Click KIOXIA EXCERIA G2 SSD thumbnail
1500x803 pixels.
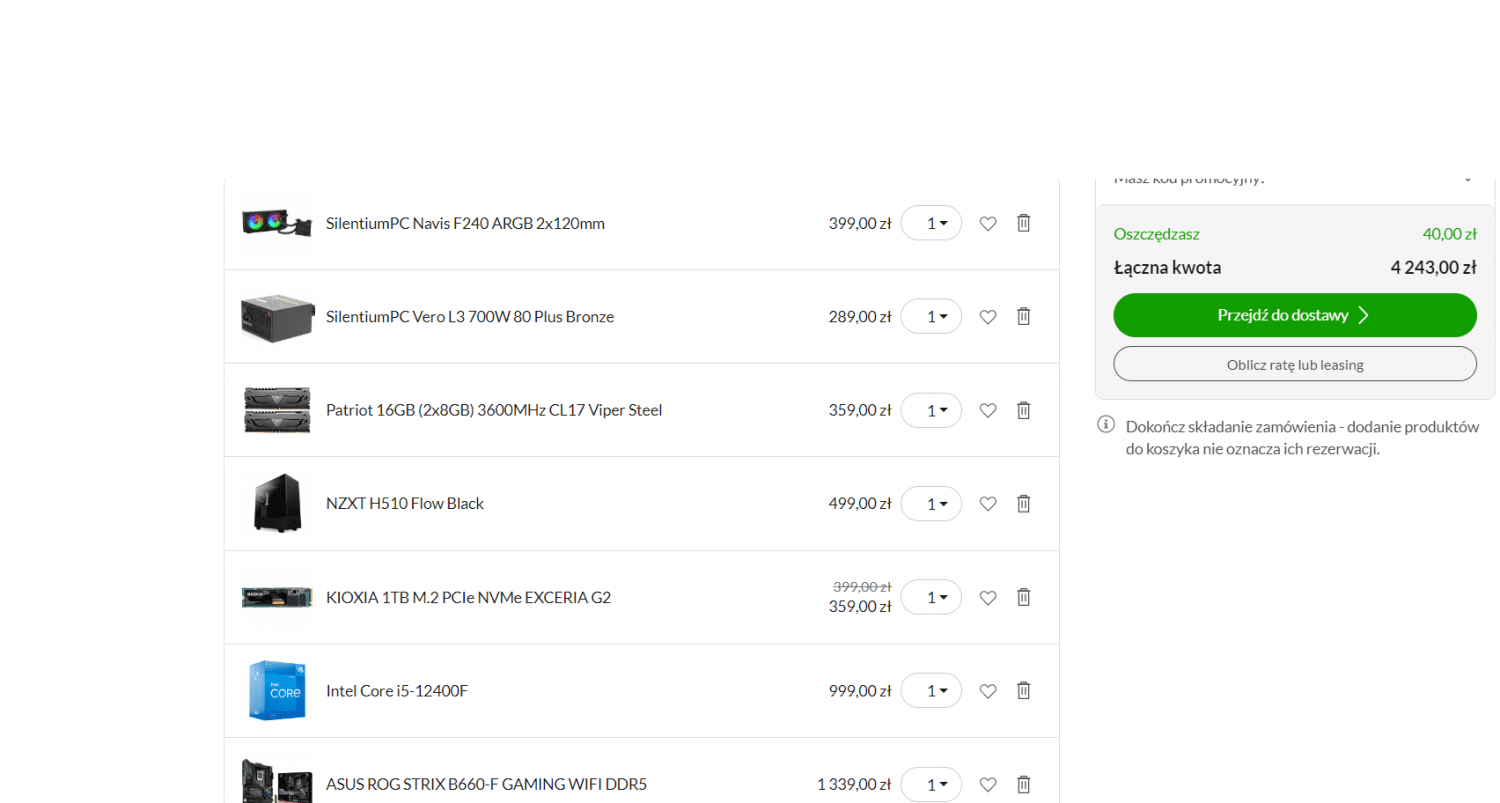pos(277,597)
